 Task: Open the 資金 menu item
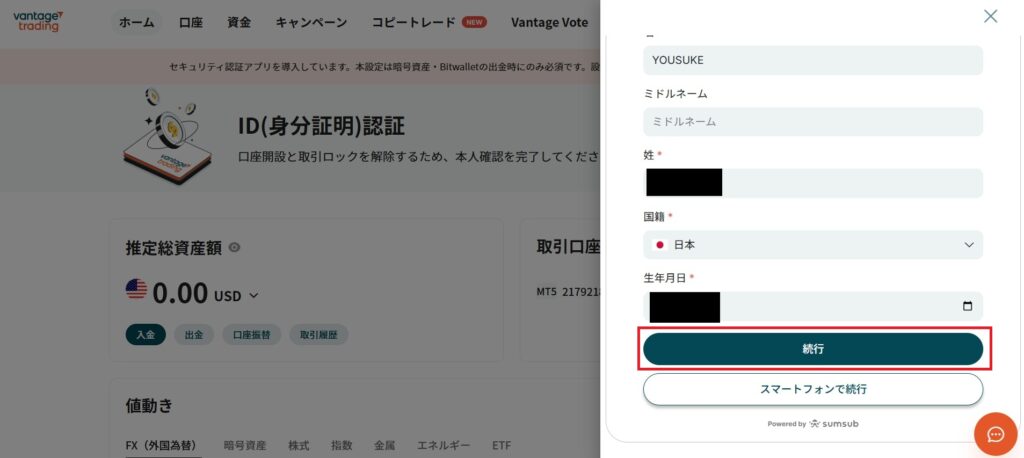click(x=239, y=22)
